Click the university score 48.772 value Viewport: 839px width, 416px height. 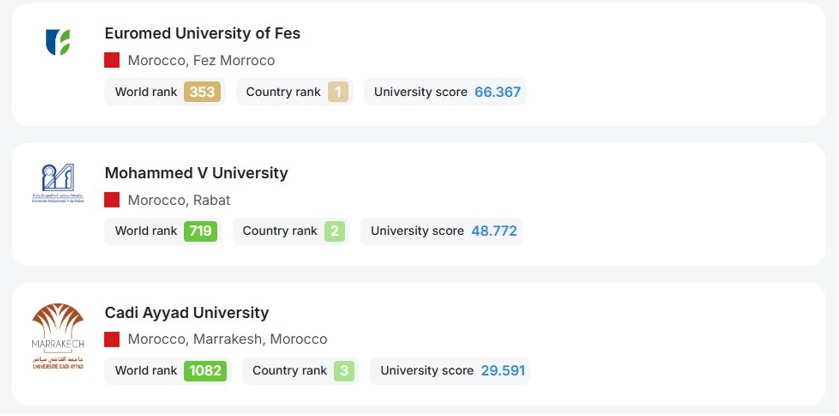click(x=494, y=231)
